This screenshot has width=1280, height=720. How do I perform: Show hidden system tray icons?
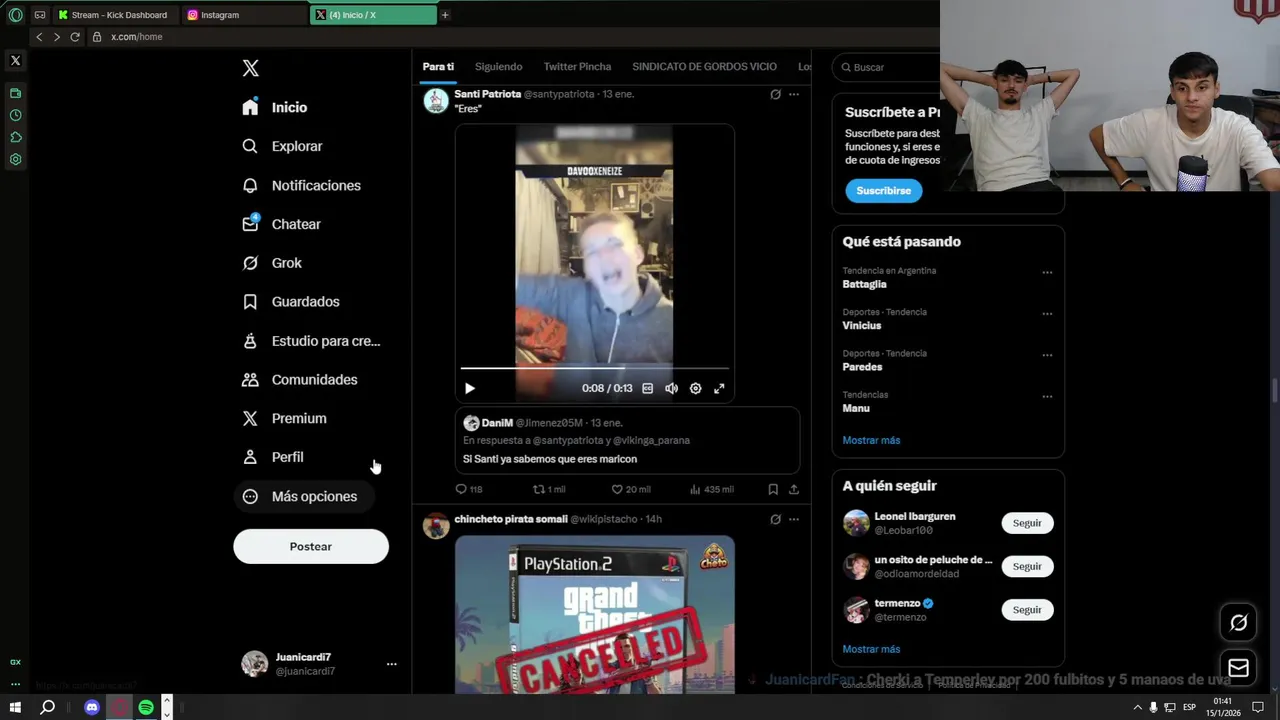click(1137, 707)
